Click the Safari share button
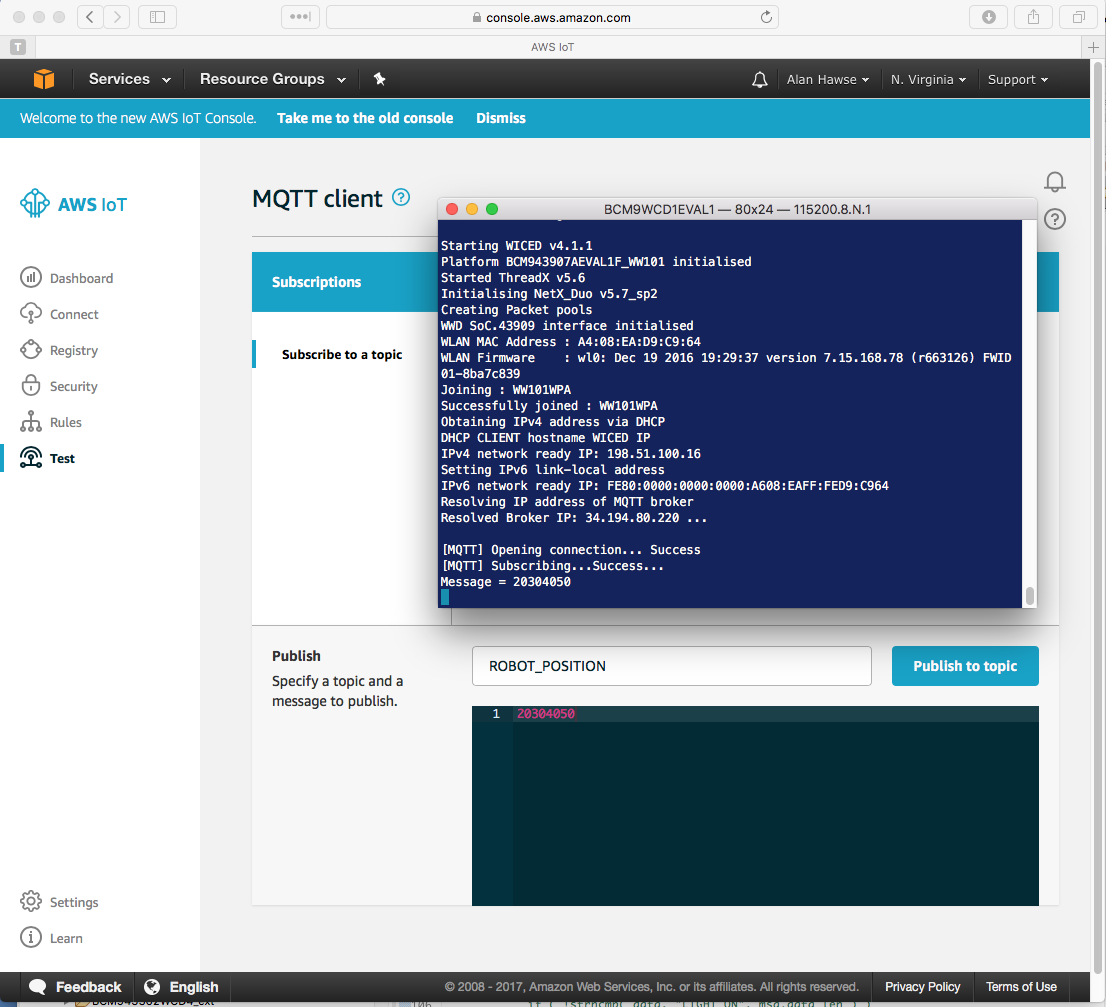Viewport: 1106px width, 1007px height. point(1033,17)
